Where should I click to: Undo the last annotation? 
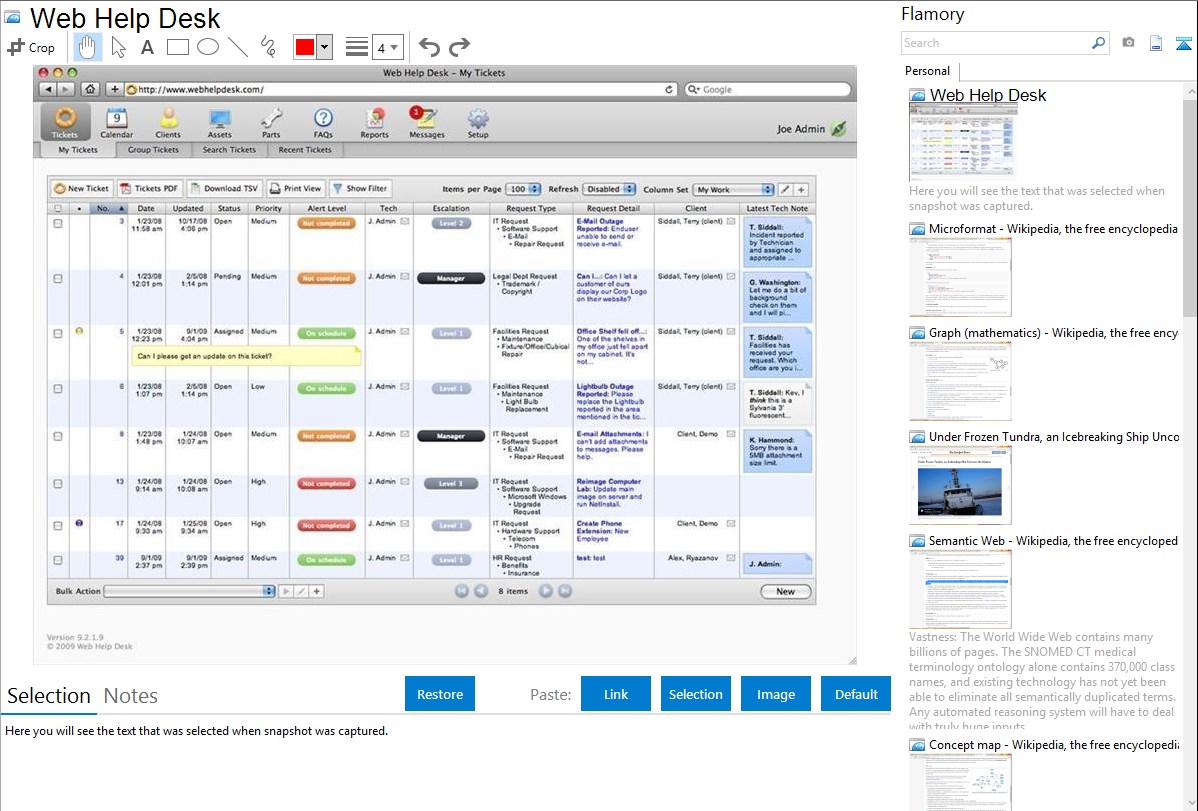429,47
